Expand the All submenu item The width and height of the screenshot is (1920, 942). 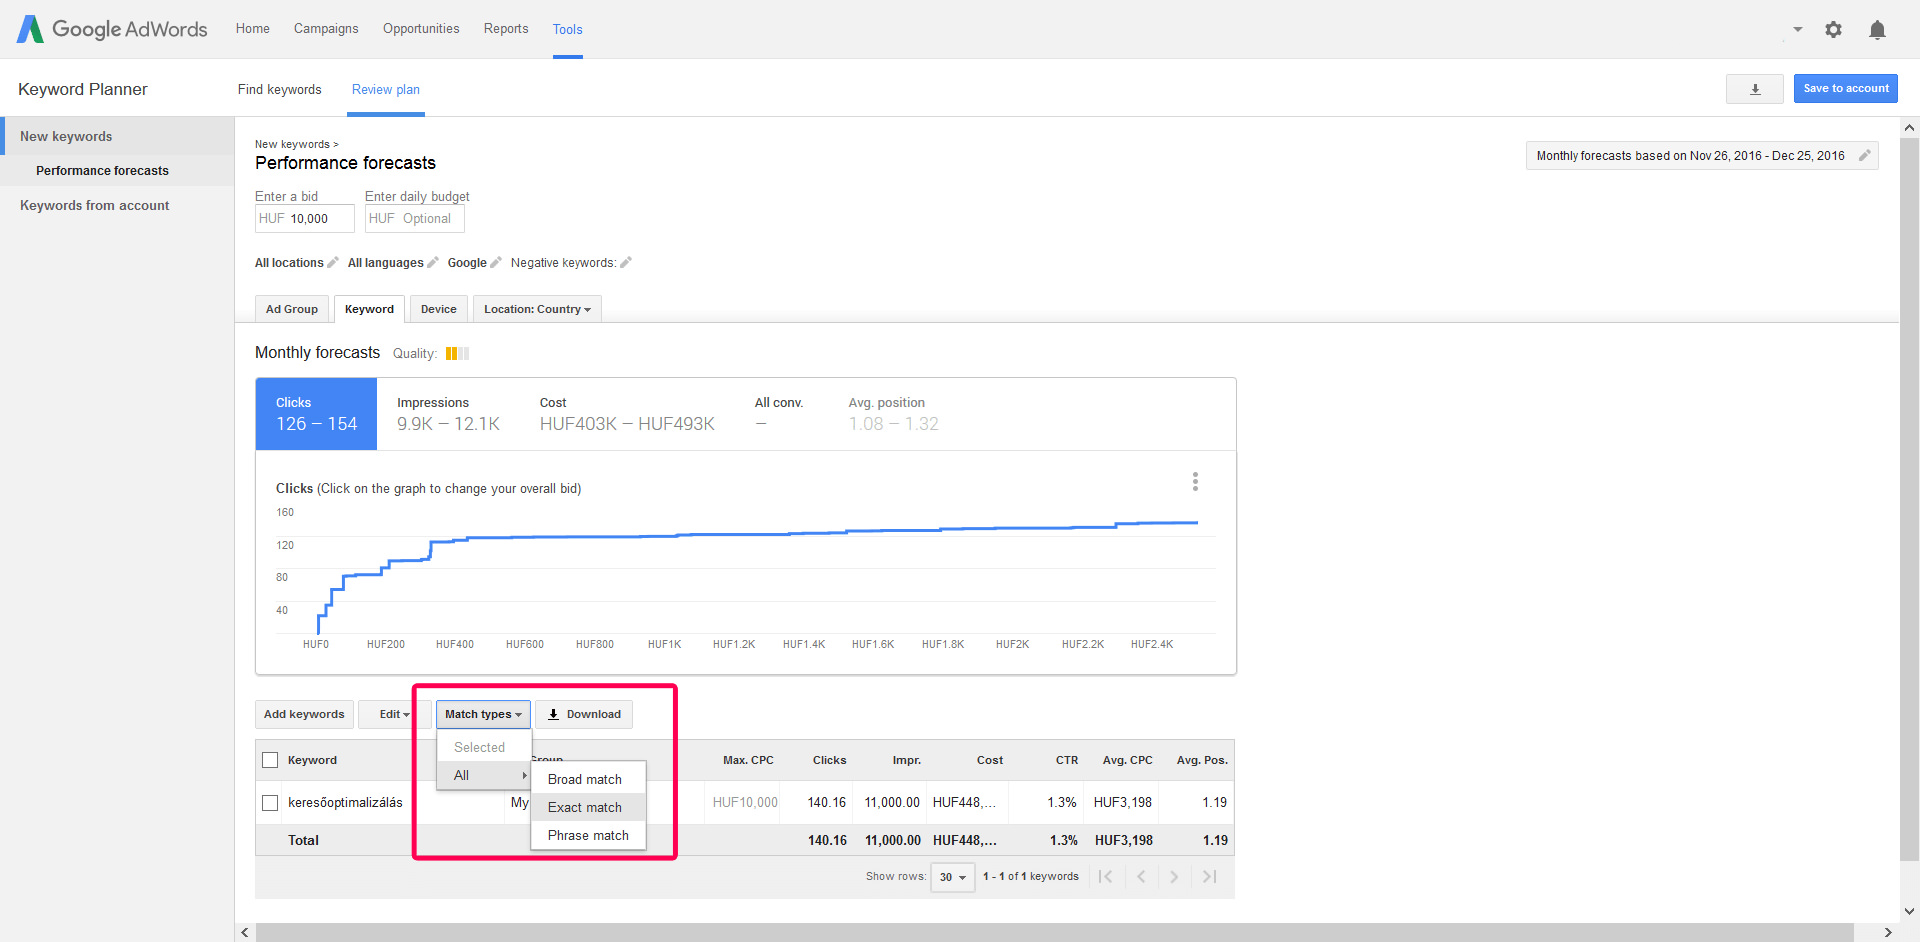pyautogui.click(x=485, y=775)
